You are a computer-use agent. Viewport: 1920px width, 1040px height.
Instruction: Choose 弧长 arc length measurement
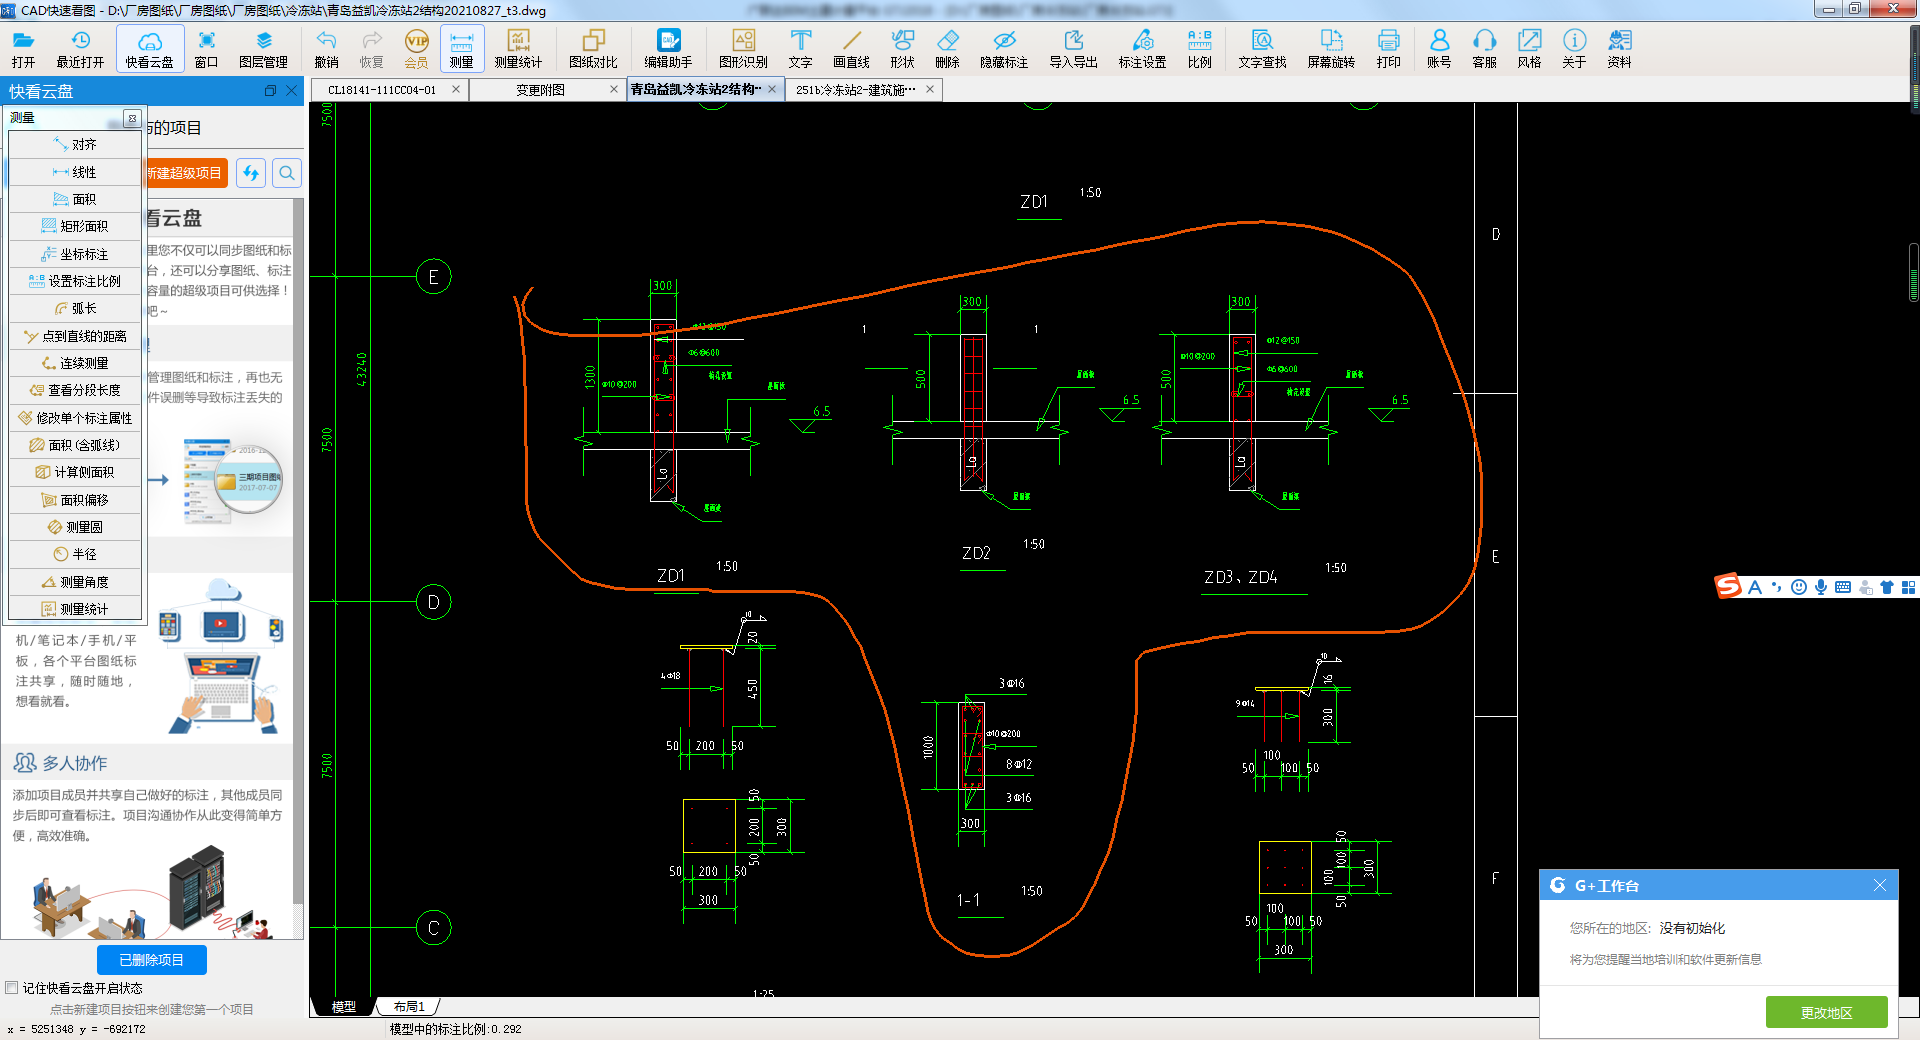(75, 308)
